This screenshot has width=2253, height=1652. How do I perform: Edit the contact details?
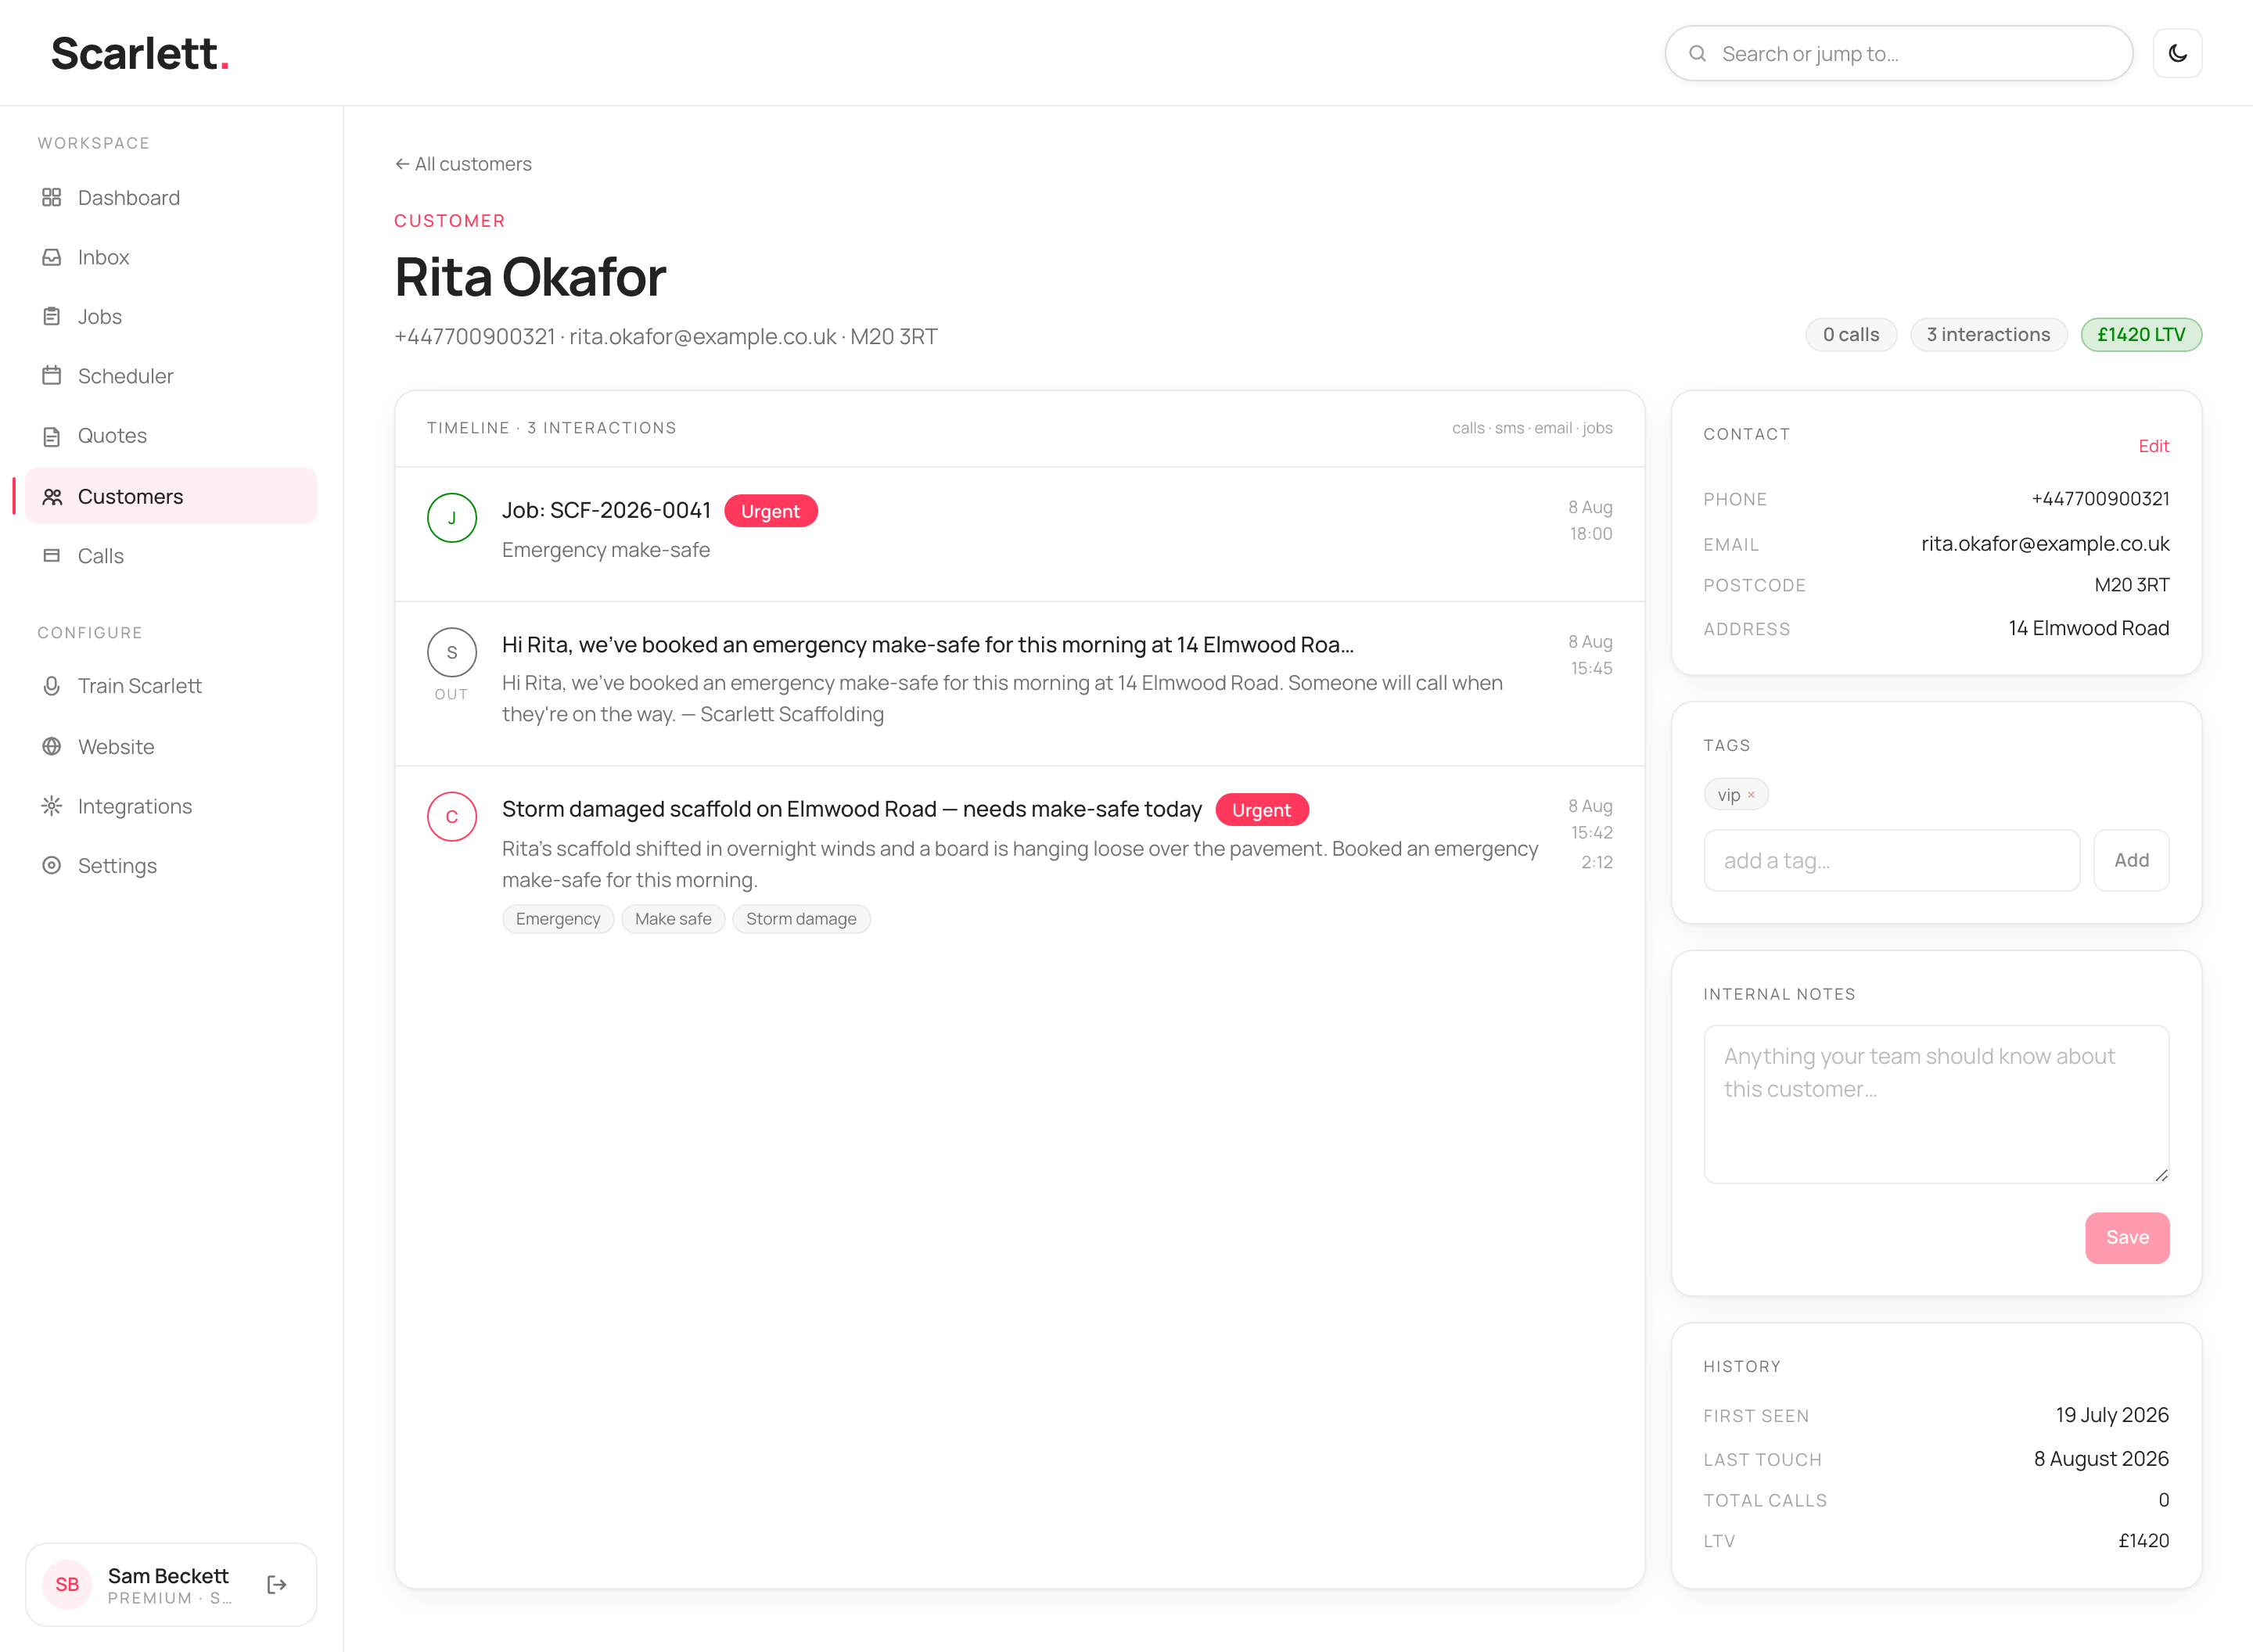[x=2153, y=446]
